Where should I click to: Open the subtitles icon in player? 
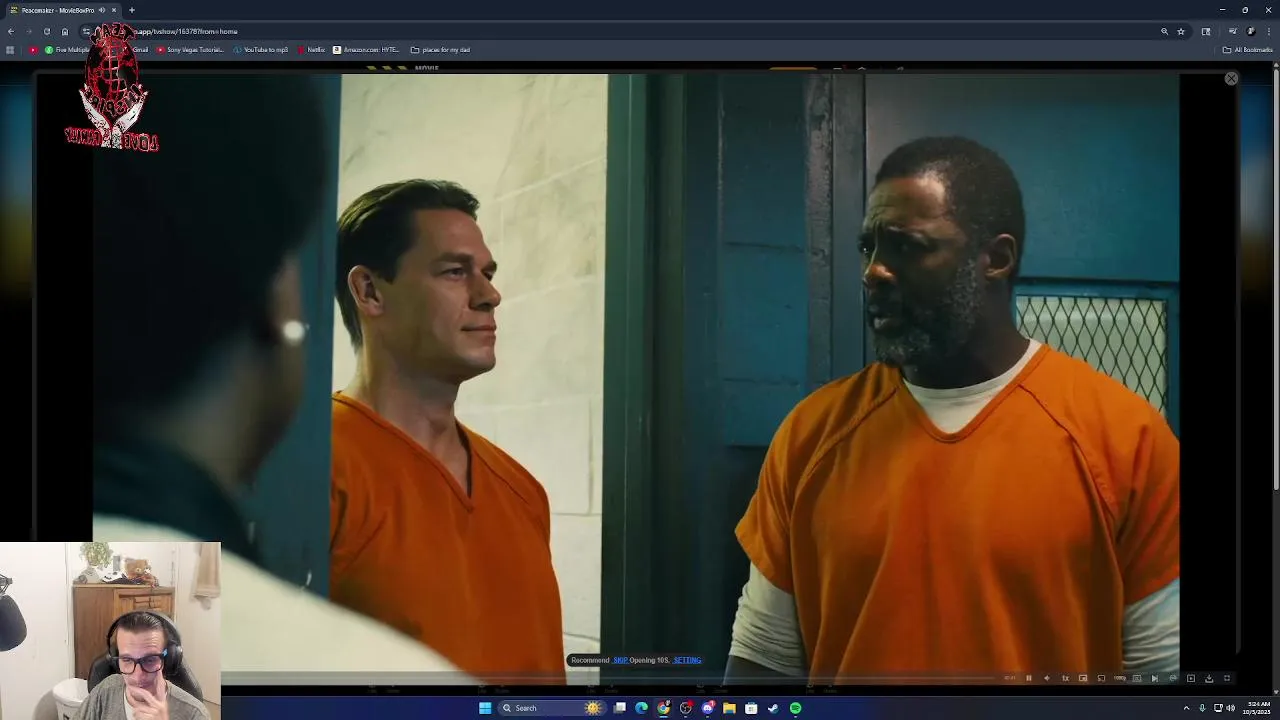coord(1137,678)
